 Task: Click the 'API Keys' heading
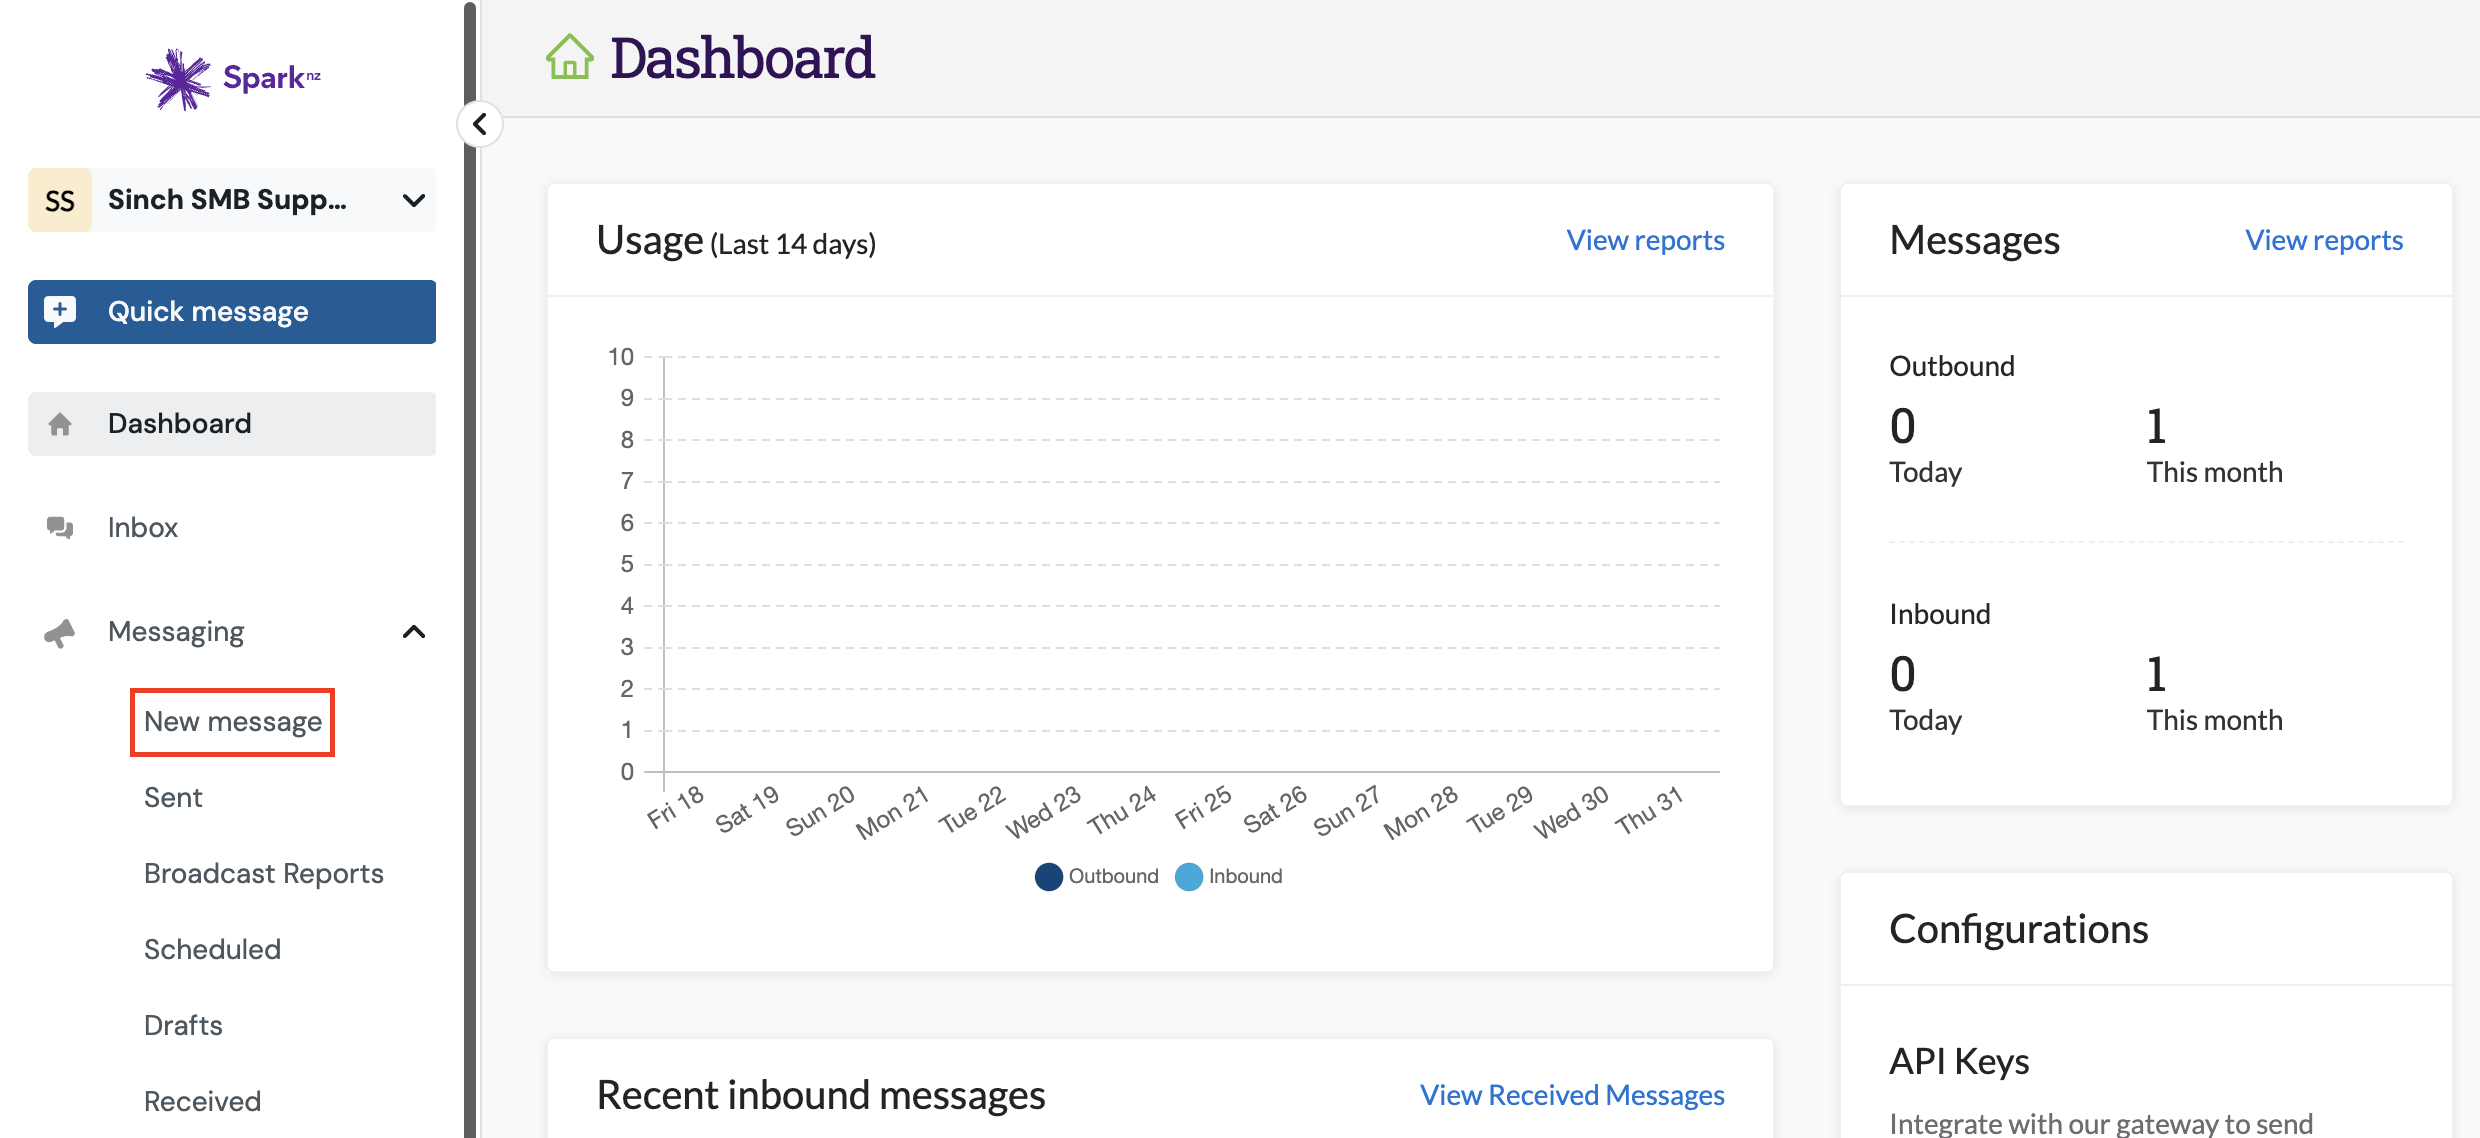click(1959, 1062)
